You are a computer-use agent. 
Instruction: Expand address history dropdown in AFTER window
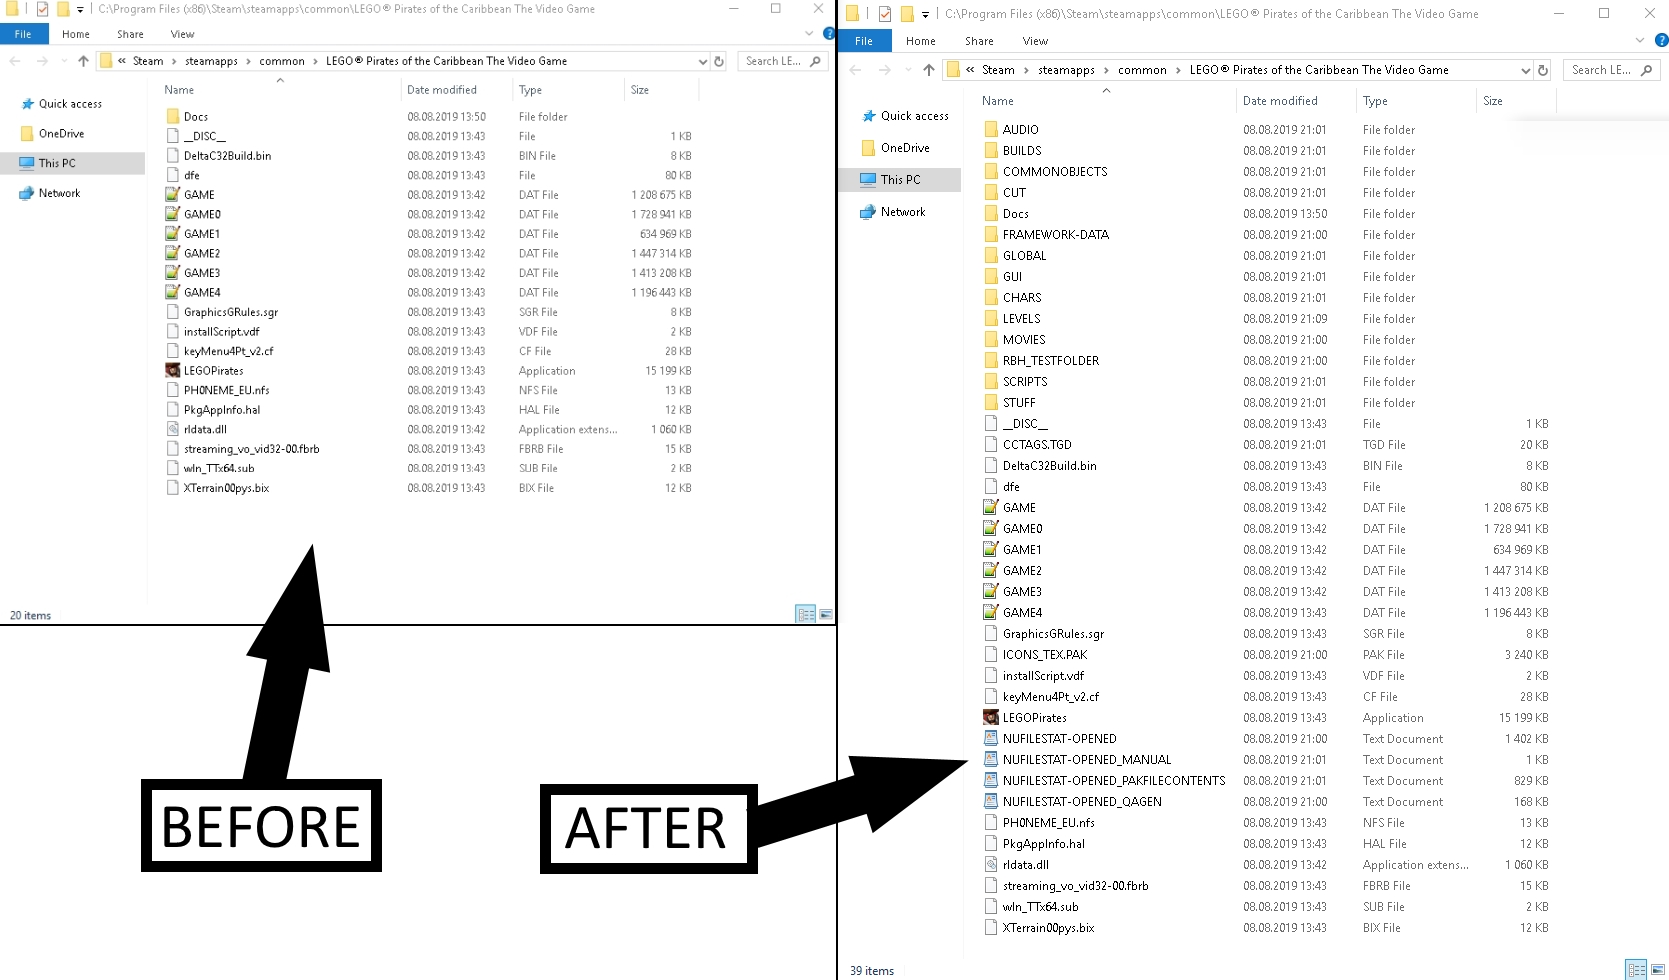pyautogui.click(x=1525, y=70)
